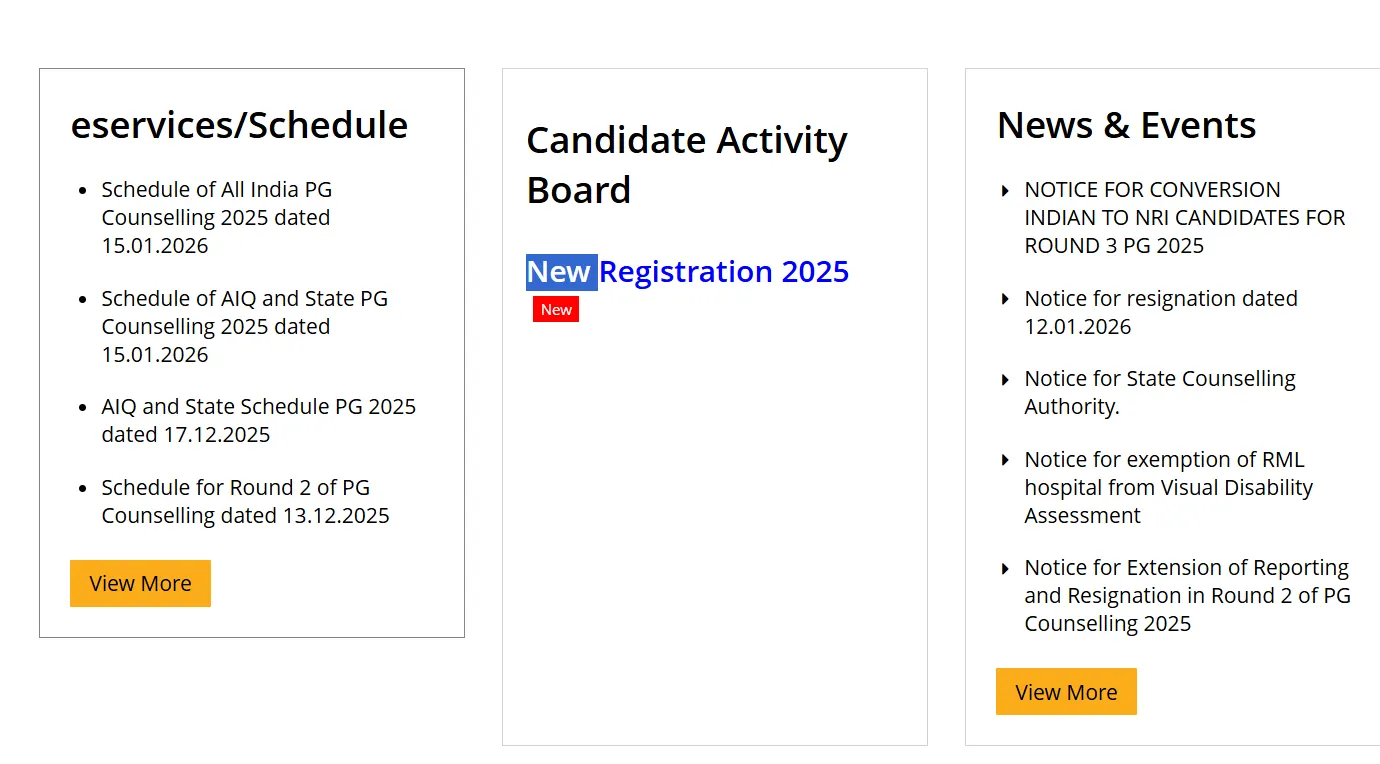Click View More under eservices/Schedule

(x=140, y=583)
